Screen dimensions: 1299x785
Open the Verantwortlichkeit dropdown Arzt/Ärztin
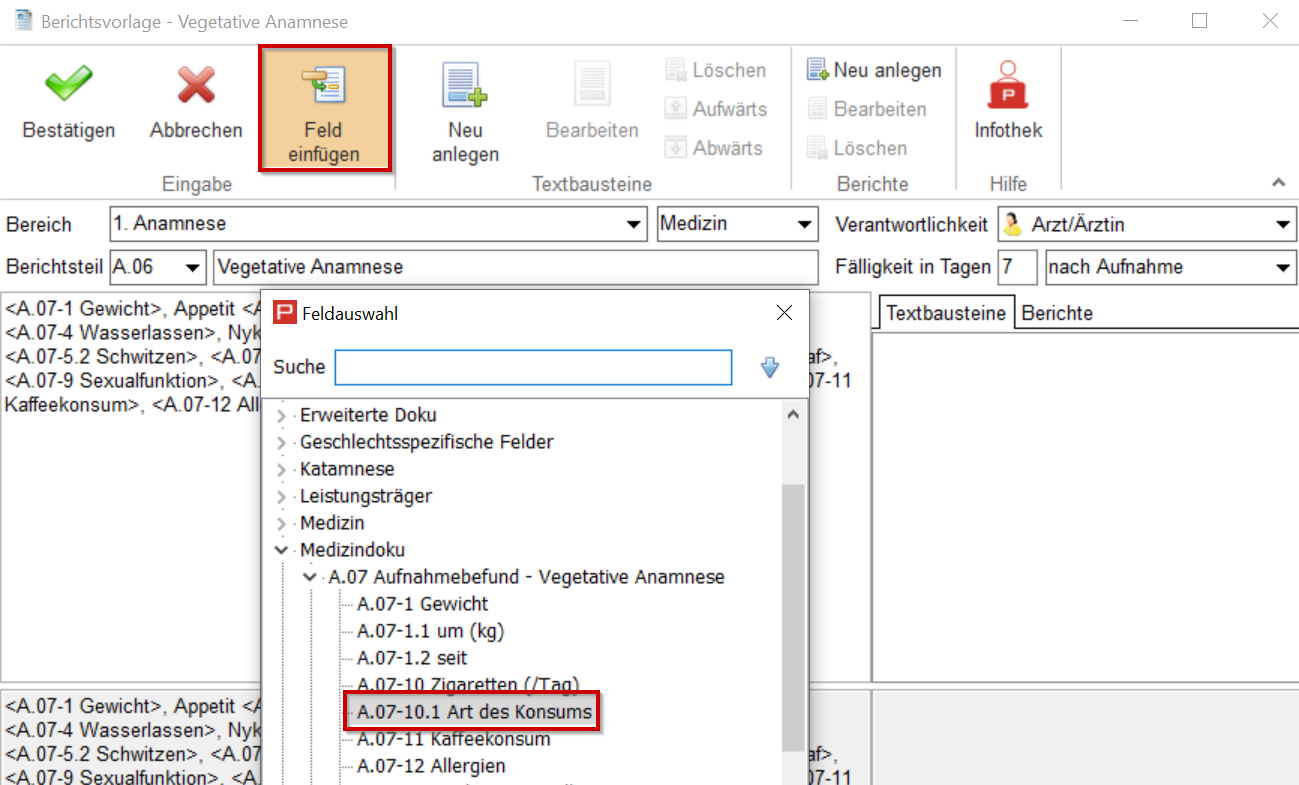[1284, 225]
